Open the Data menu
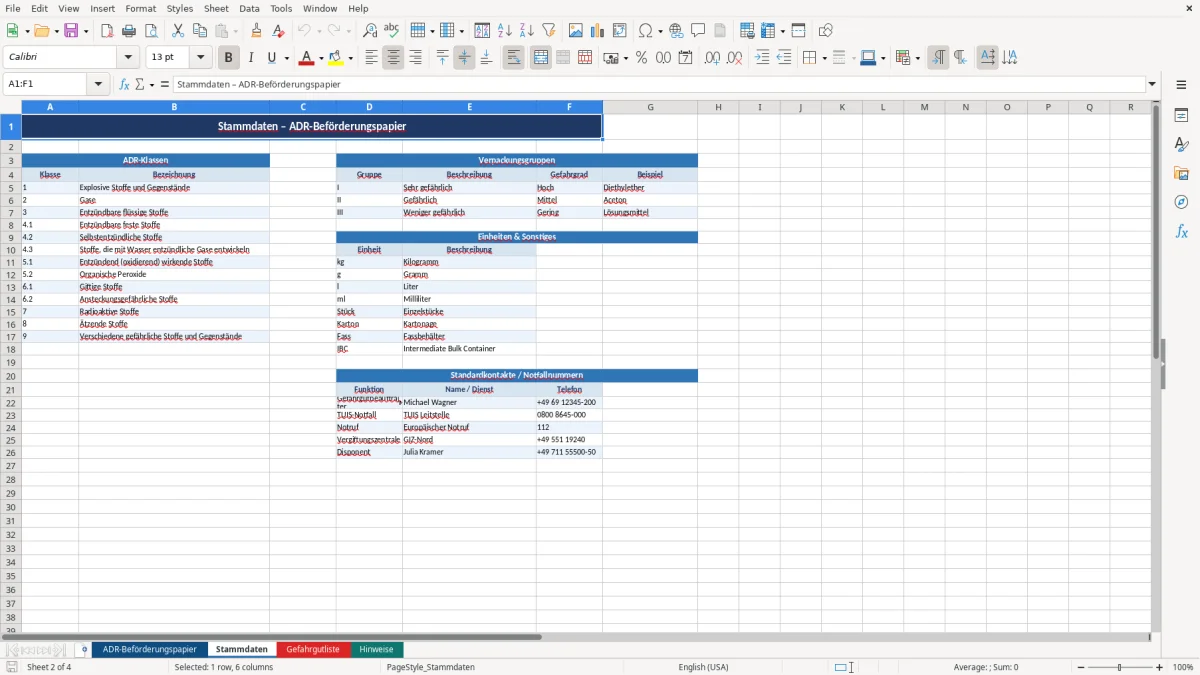The image size is (1200, 675). (249, 8)
